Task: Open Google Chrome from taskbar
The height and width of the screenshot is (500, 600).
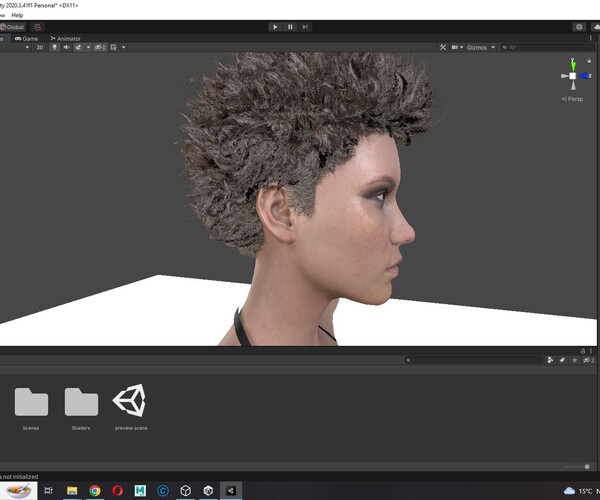Action: point(95,490)
